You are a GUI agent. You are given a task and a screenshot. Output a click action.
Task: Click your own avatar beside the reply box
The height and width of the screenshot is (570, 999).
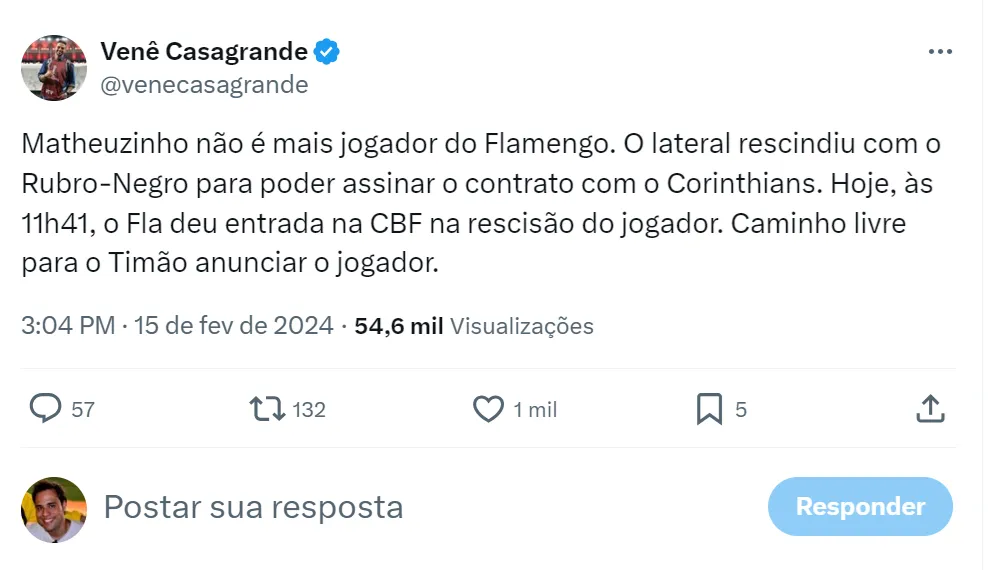[54, 509]
